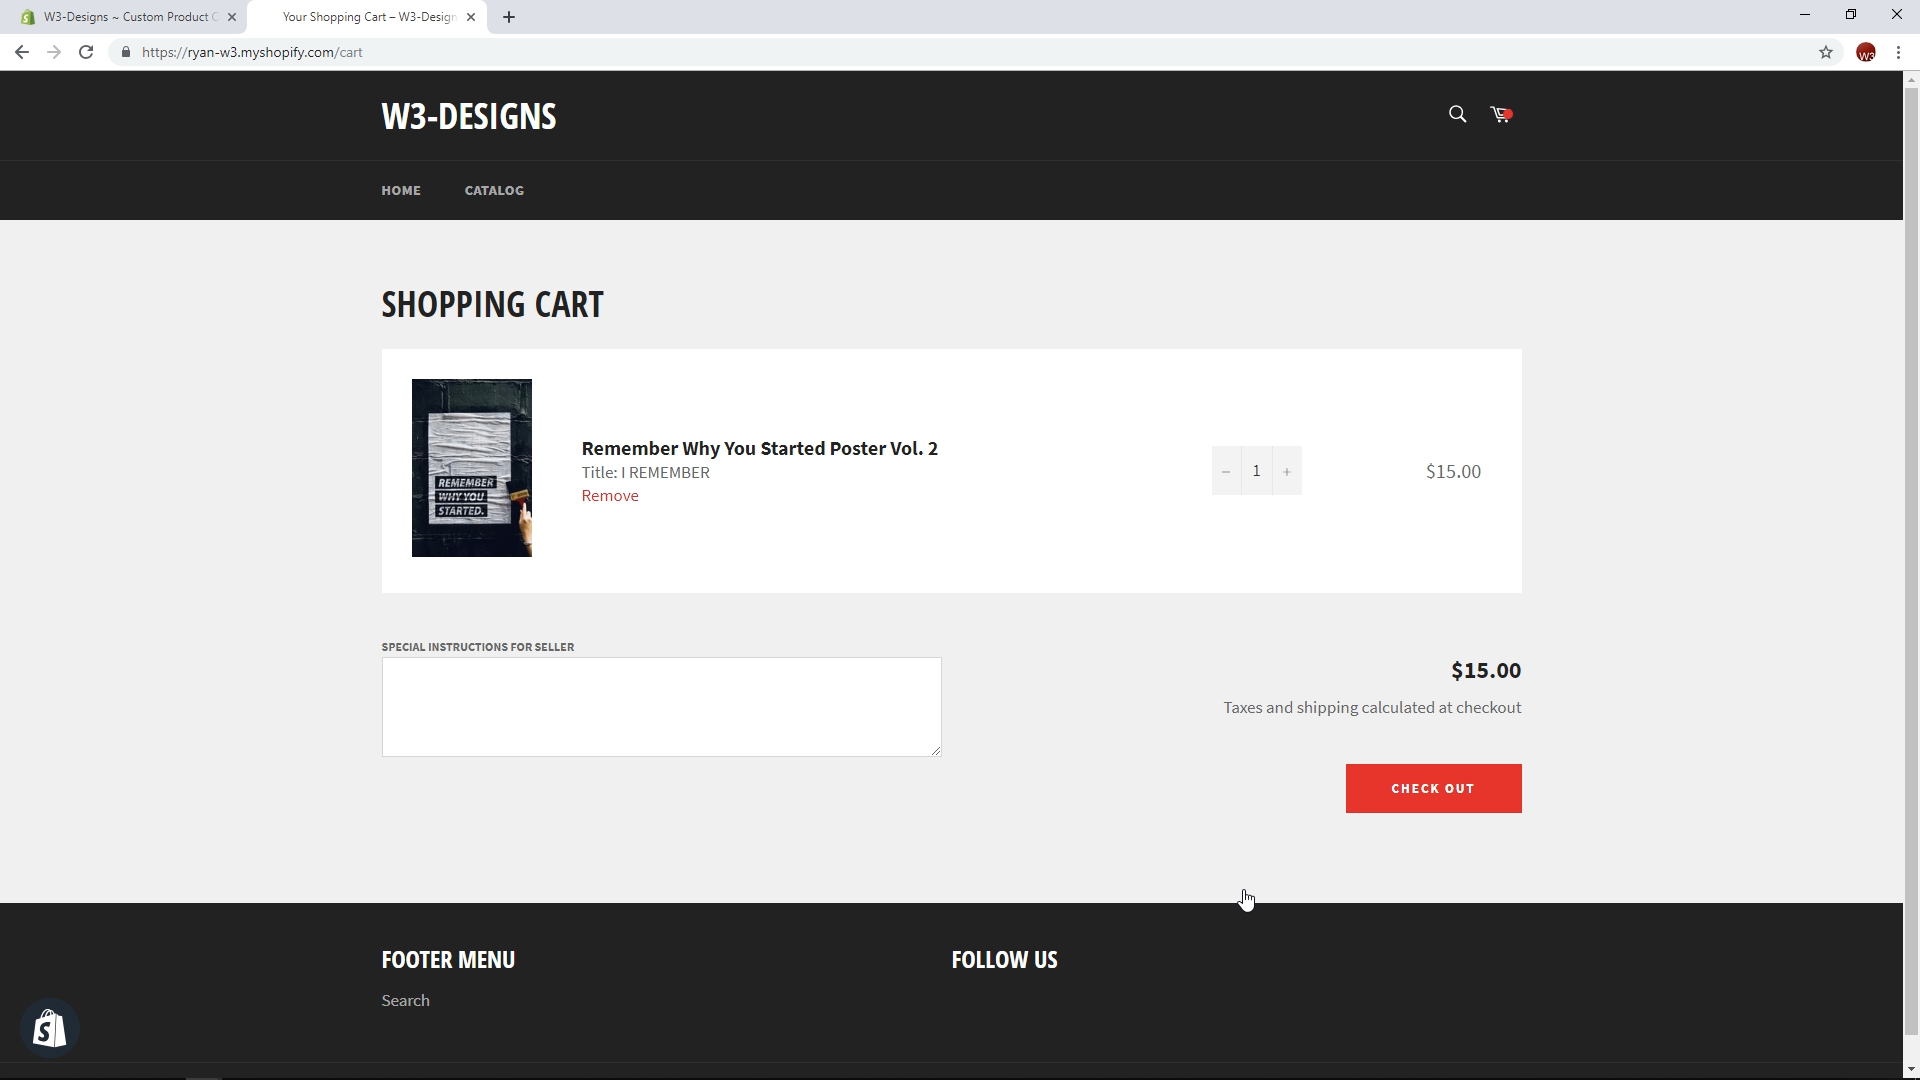
Task: Click the browser forward arrow
Action: [54, 52]
